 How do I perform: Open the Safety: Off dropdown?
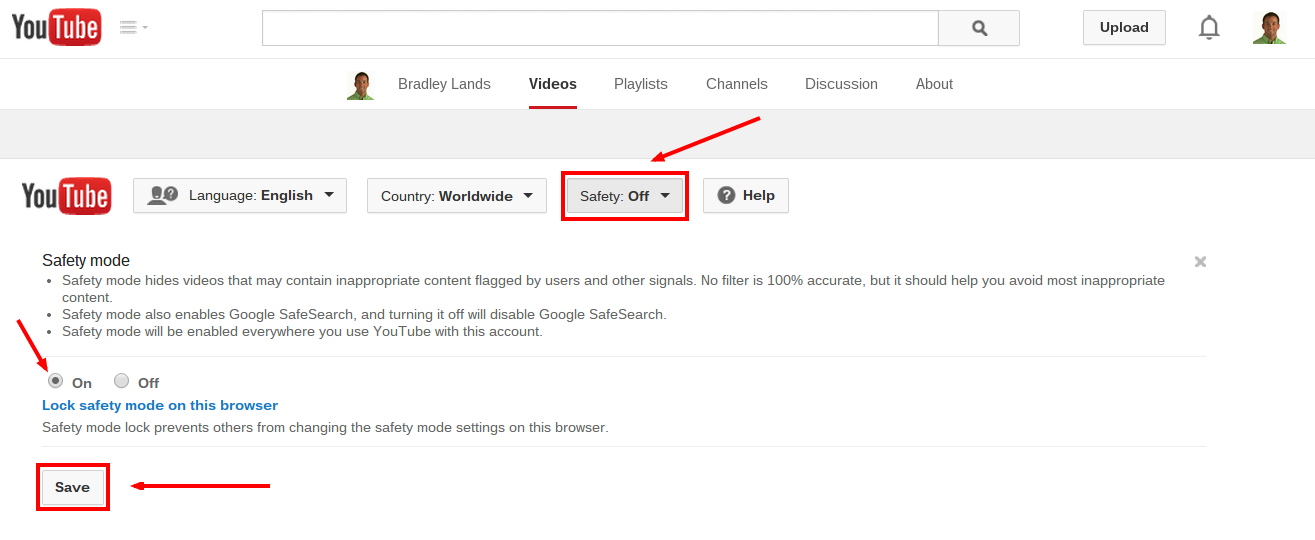(625, 196)
